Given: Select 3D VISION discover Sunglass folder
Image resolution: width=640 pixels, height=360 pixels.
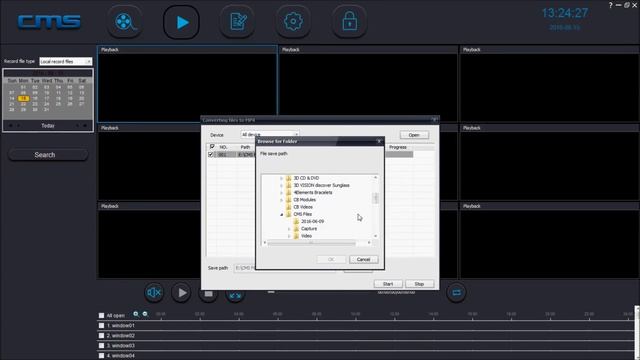Looking at the screenshot, I should pyautogui.click(x=321, y=185).
